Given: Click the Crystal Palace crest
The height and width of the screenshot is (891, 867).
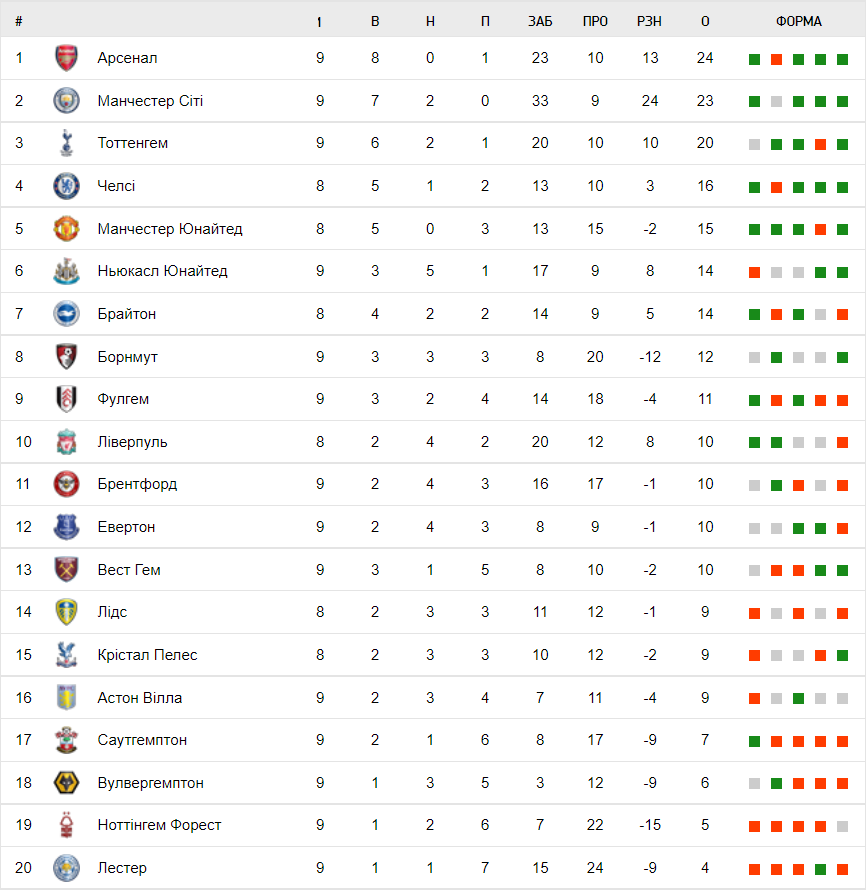Looking at the screenshot, I should click(66, 655).
